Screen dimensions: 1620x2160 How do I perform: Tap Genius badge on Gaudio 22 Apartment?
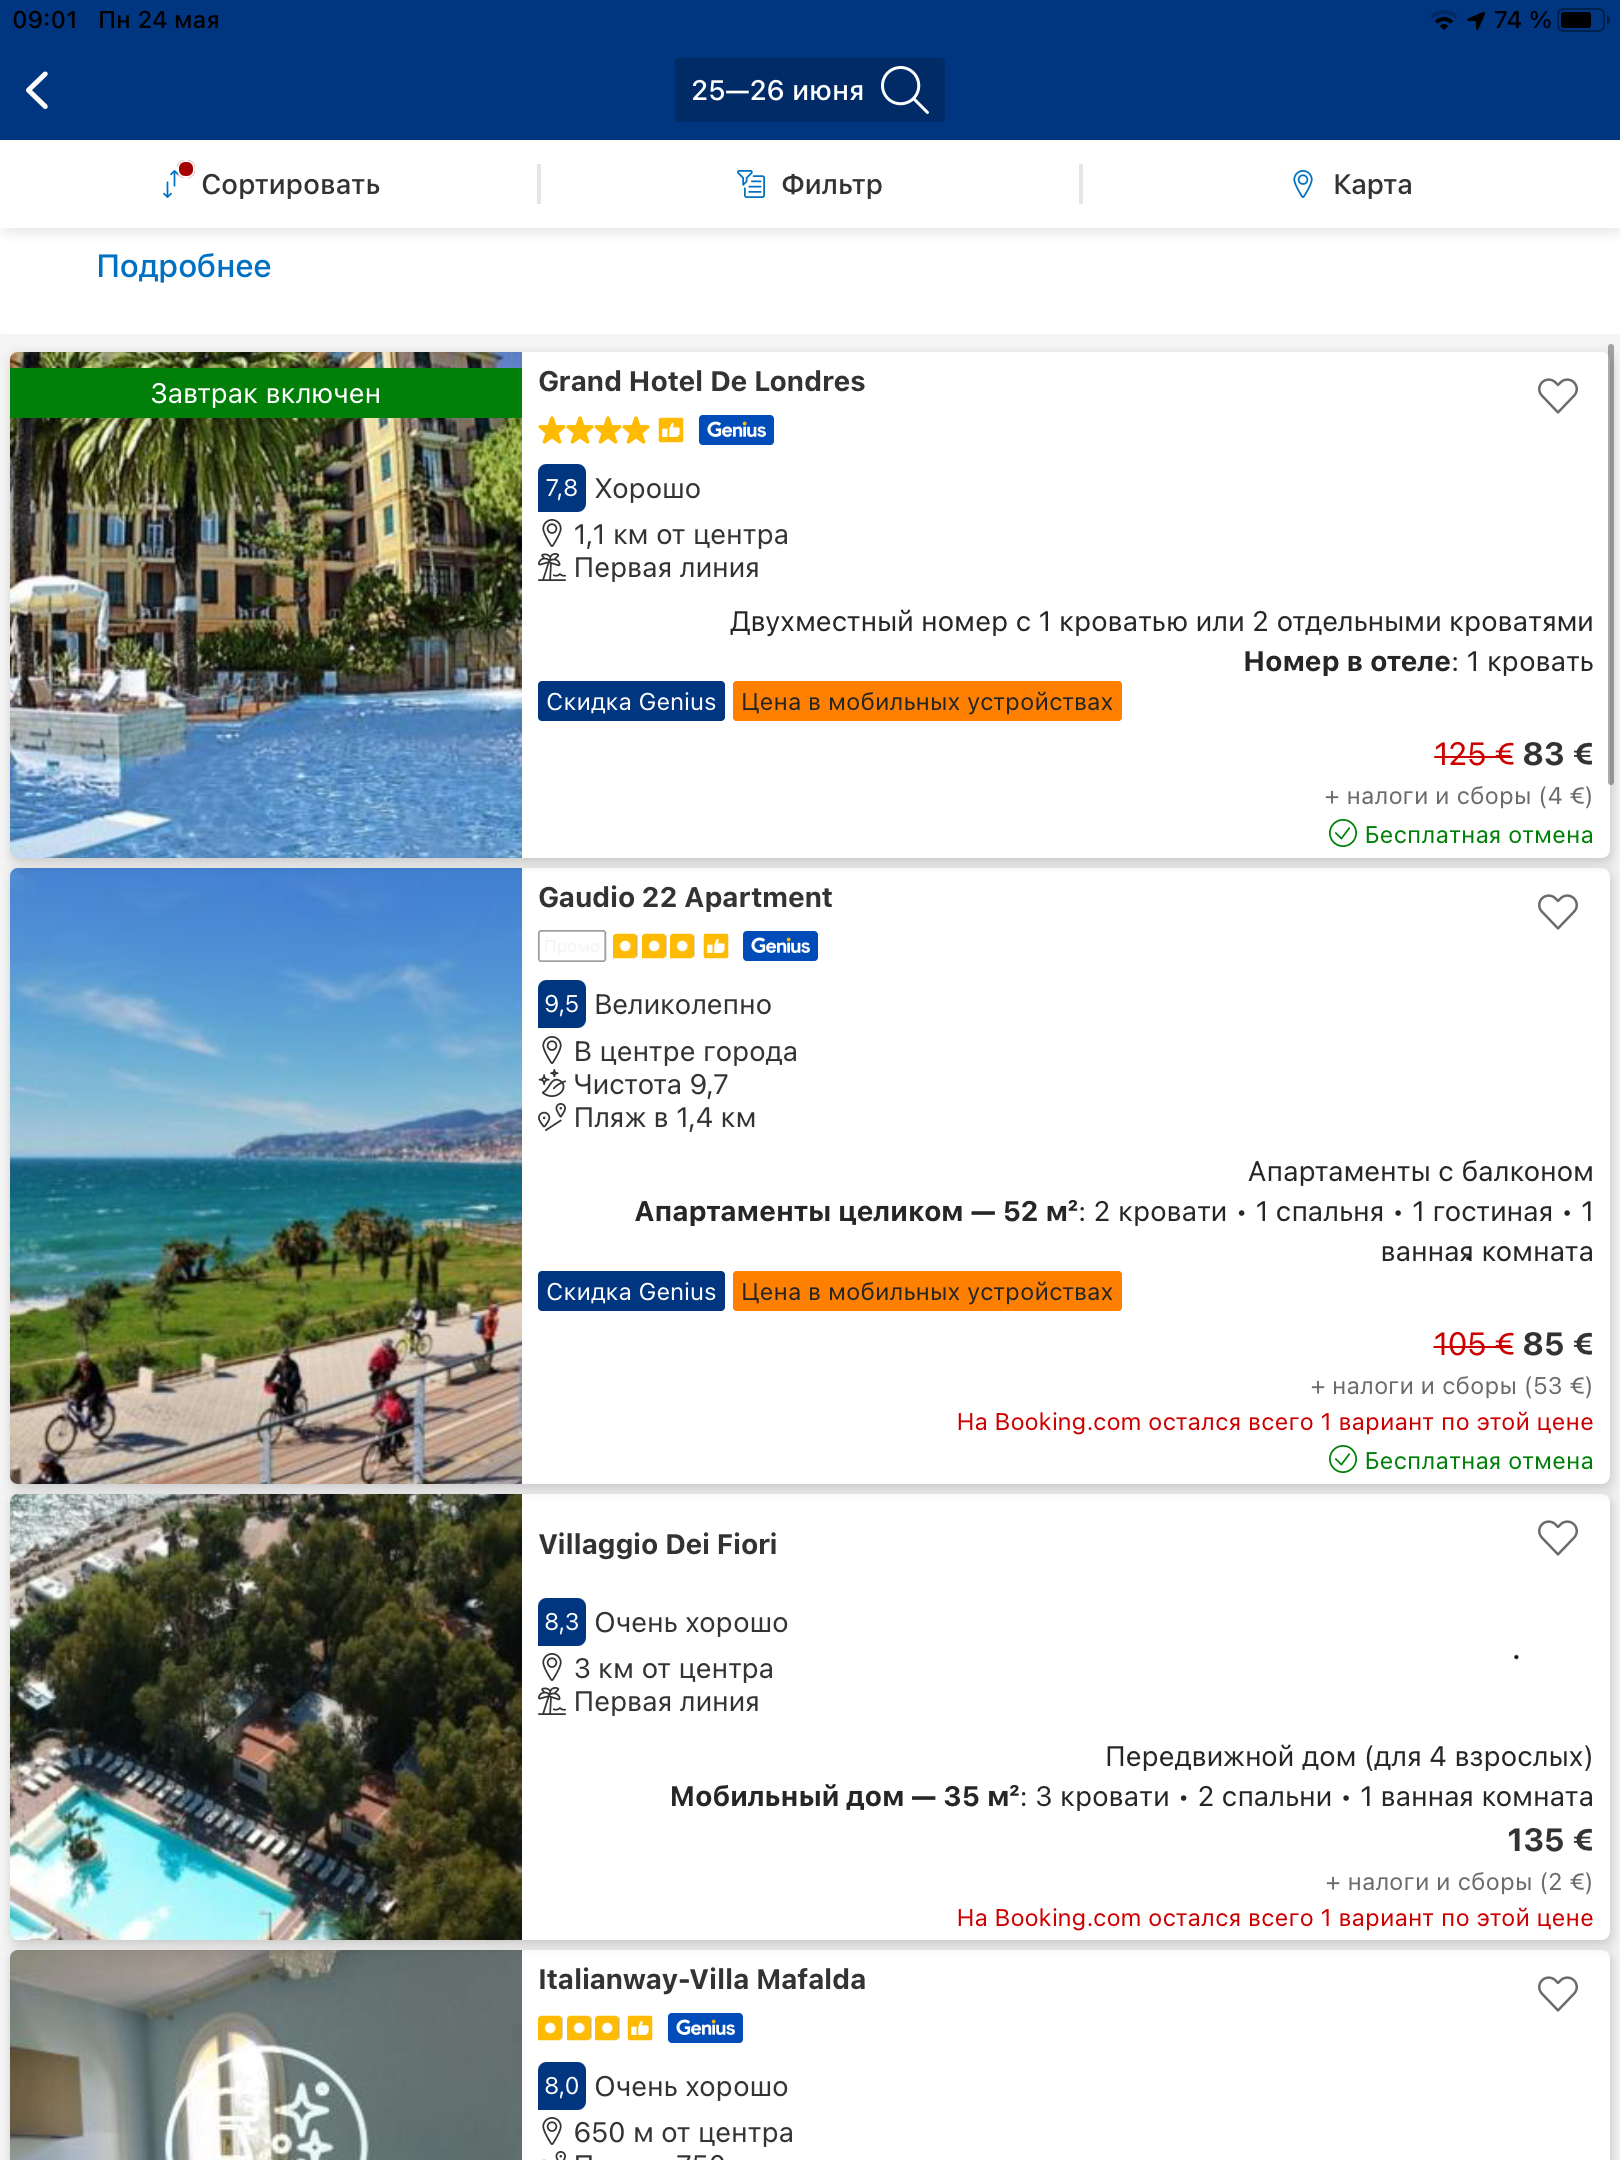coord(780,946)
